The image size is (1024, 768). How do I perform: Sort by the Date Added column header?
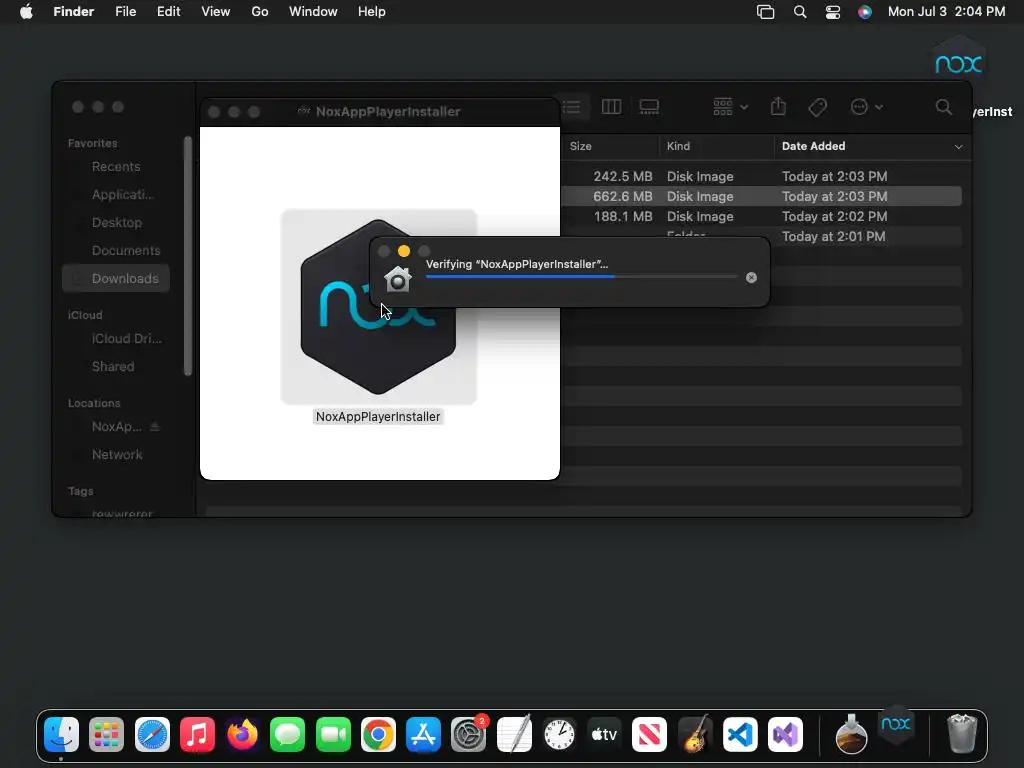tap(814, 146)
